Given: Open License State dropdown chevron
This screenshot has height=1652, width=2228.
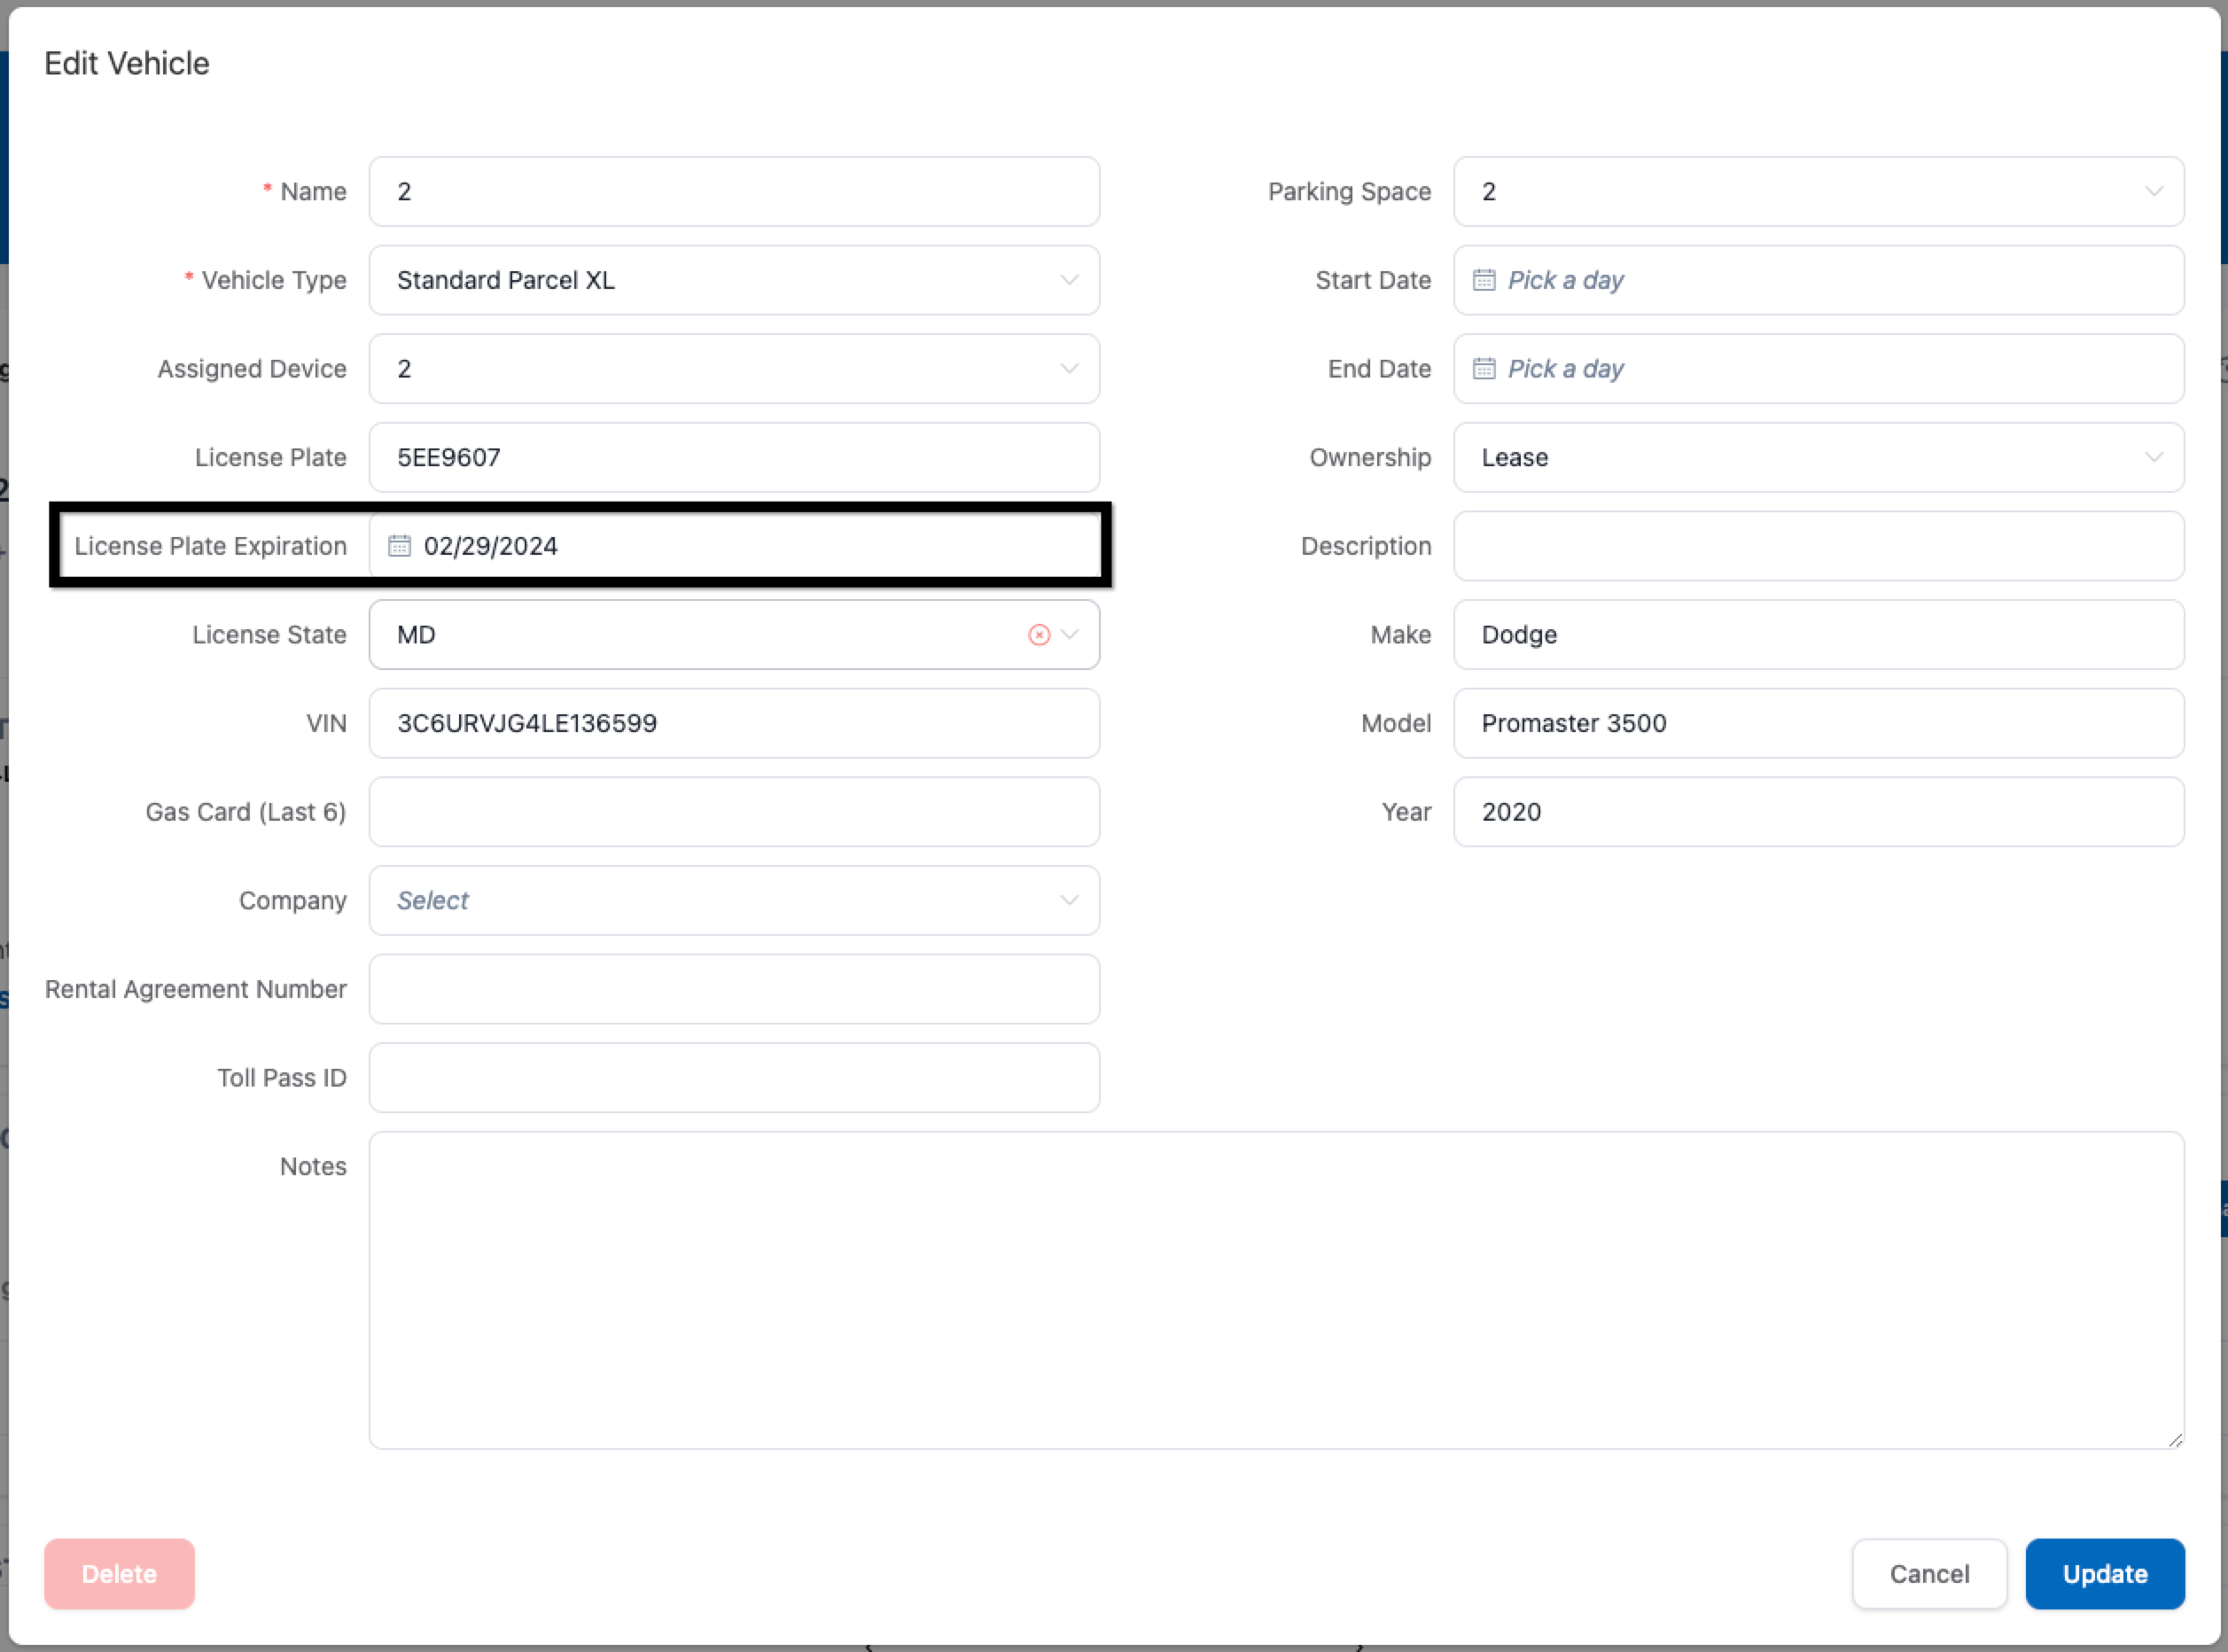Looking at the screenshot, I should [1071, 635].
